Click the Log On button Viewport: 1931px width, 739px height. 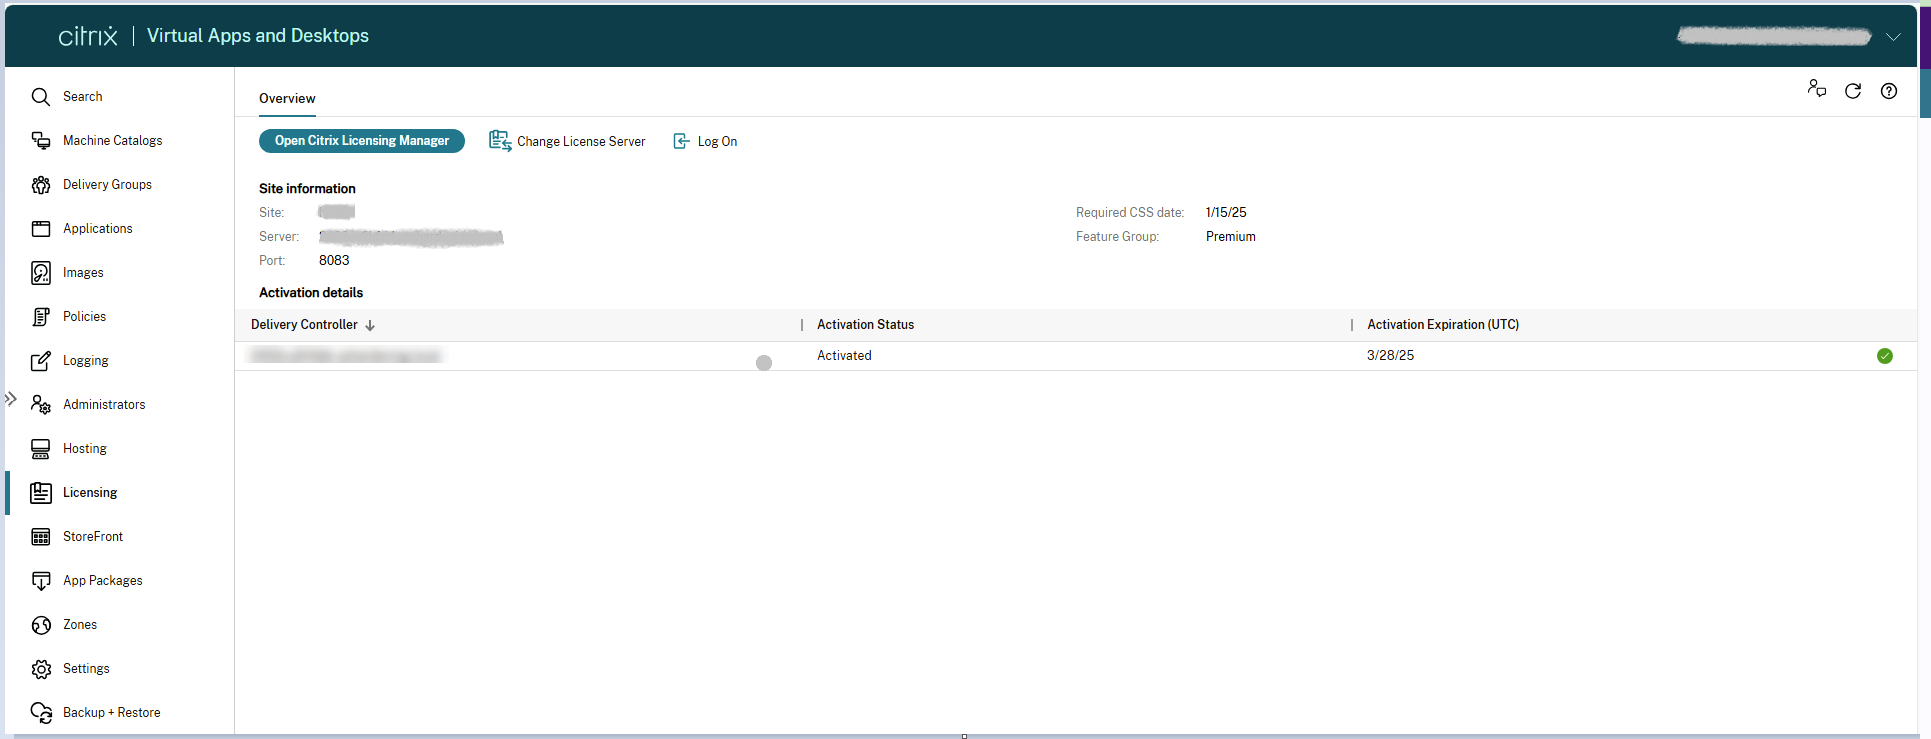pos(705,141)
